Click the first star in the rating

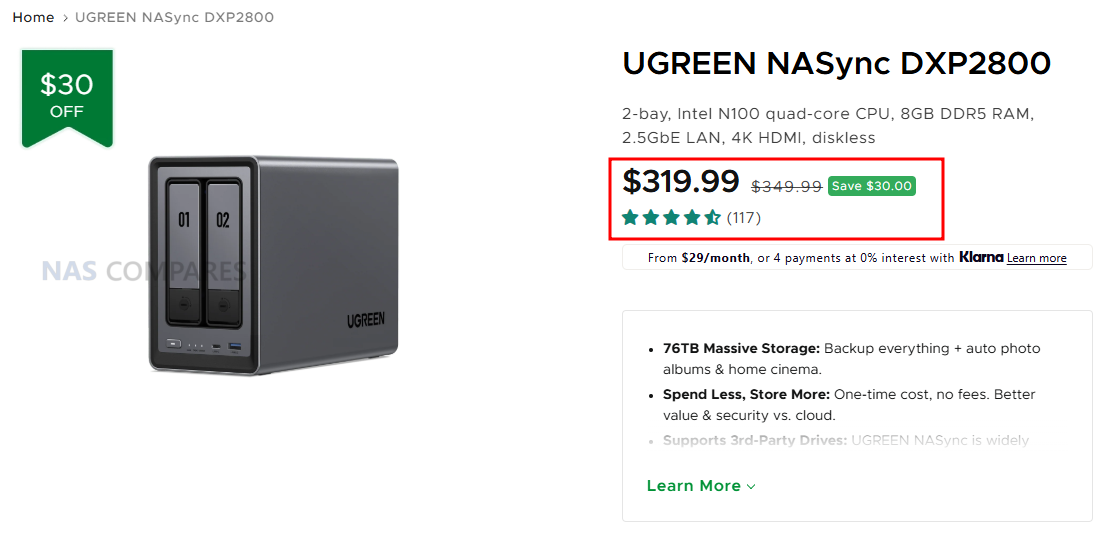(x=630, y=217)
